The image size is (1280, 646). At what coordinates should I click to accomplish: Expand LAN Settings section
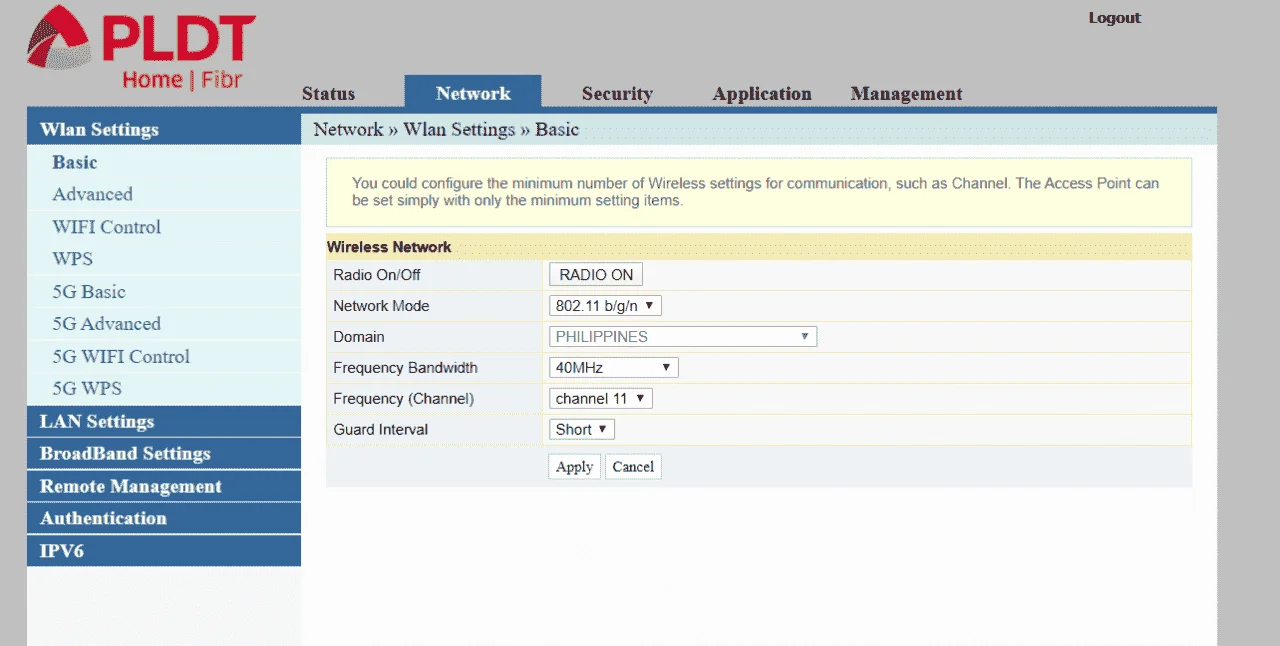tap(164, 421)
